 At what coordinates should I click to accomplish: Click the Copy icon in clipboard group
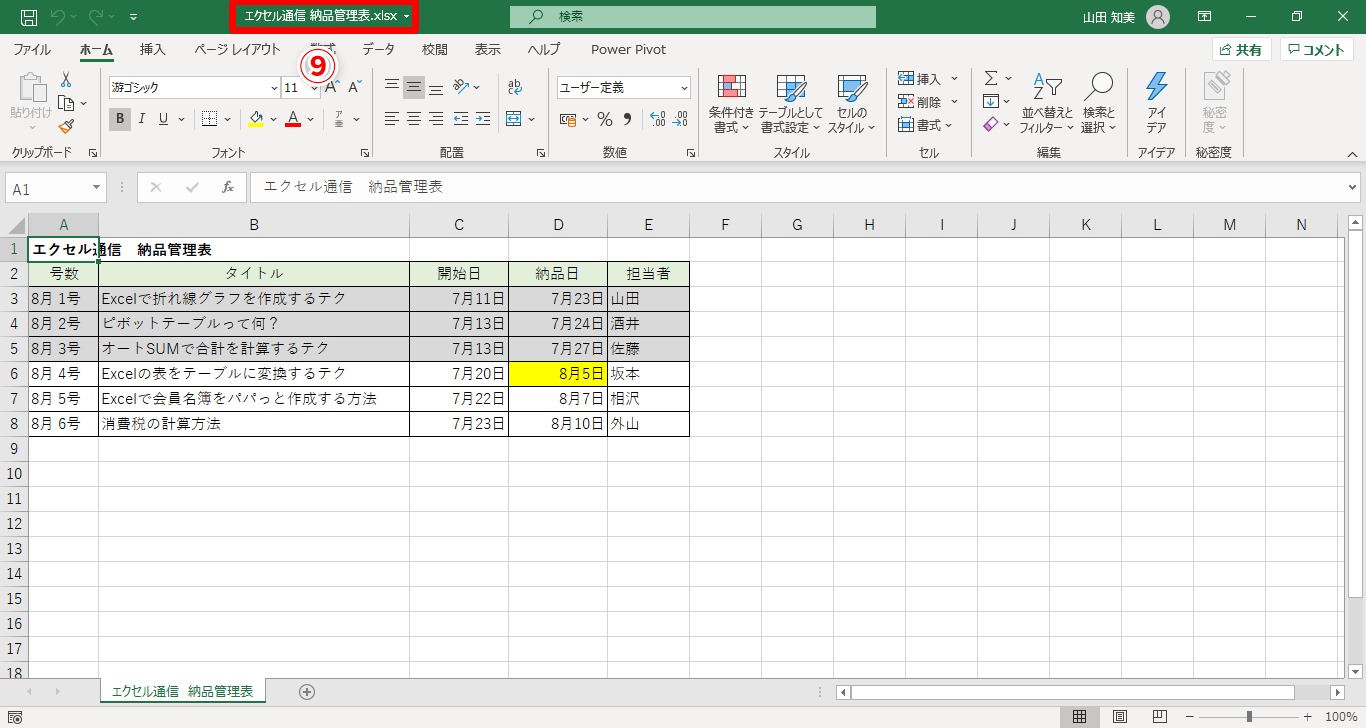(x=66, y=103)
